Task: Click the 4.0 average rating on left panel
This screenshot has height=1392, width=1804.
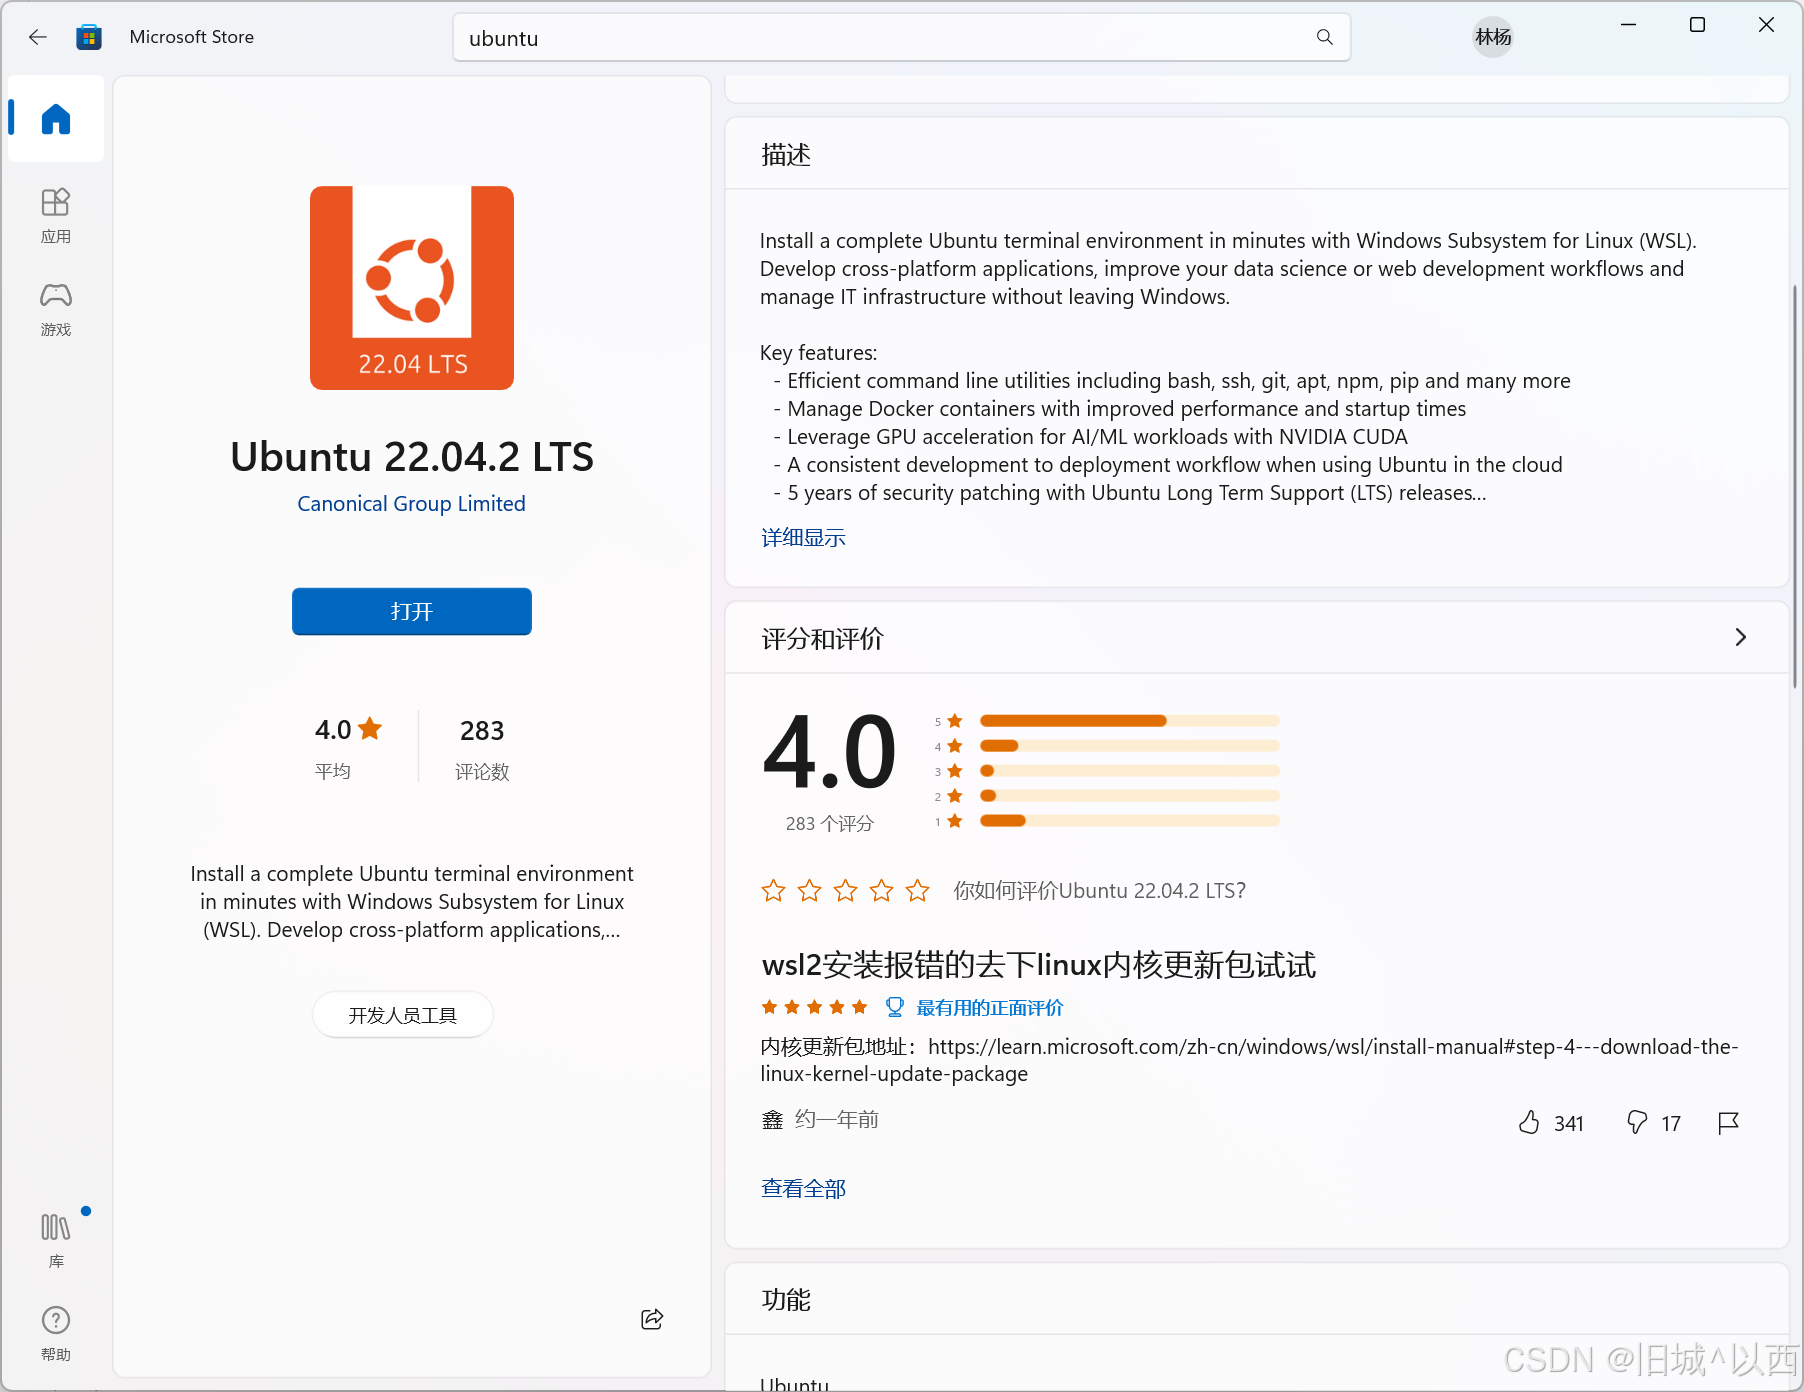Action: [348, 730]
